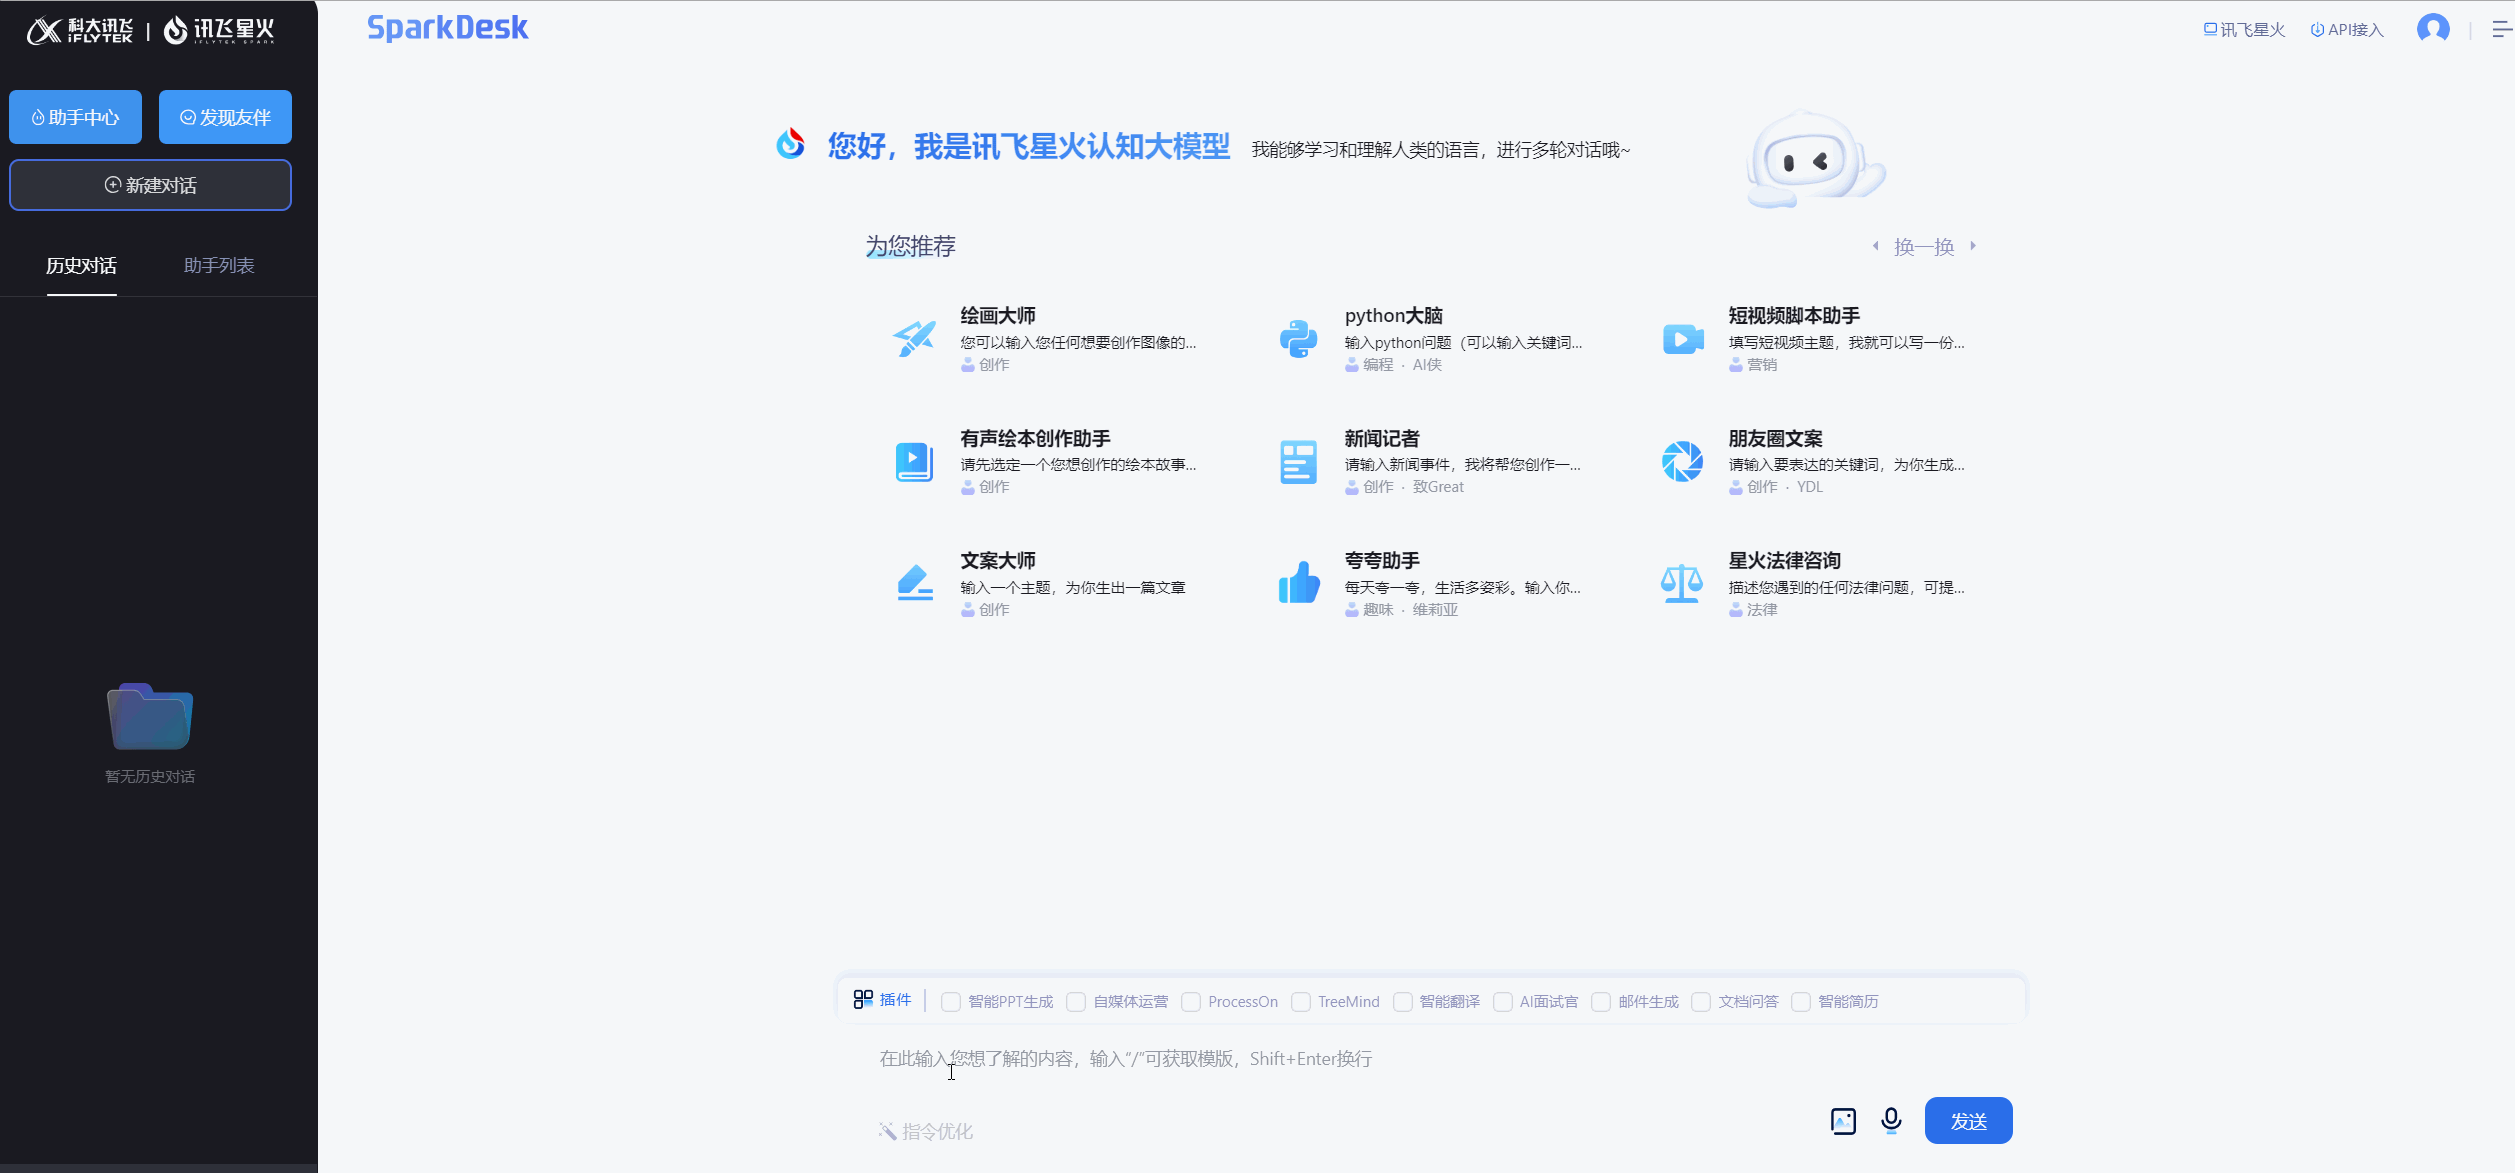
Task: Open the python大脑 assistant title
Action: click(1393, 316)
